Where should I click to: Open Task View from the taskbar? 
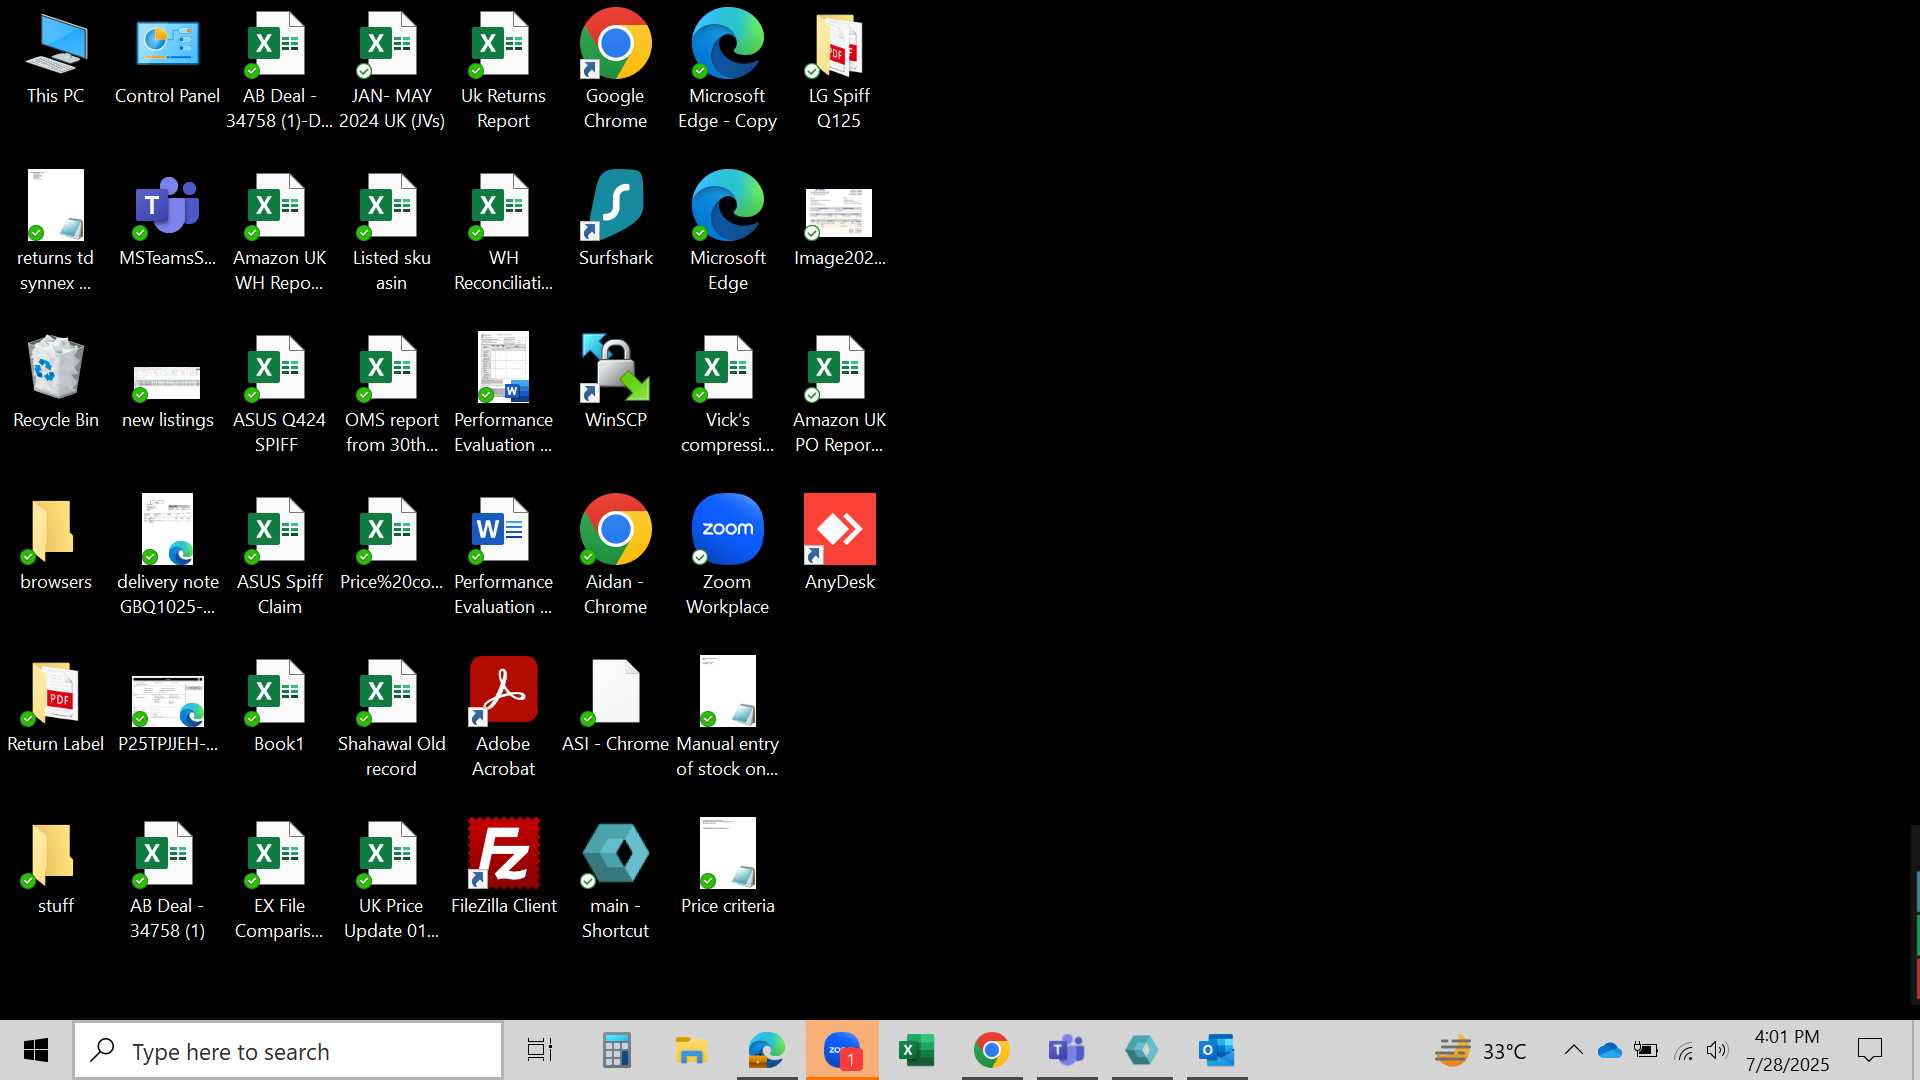pos(540,1050)
